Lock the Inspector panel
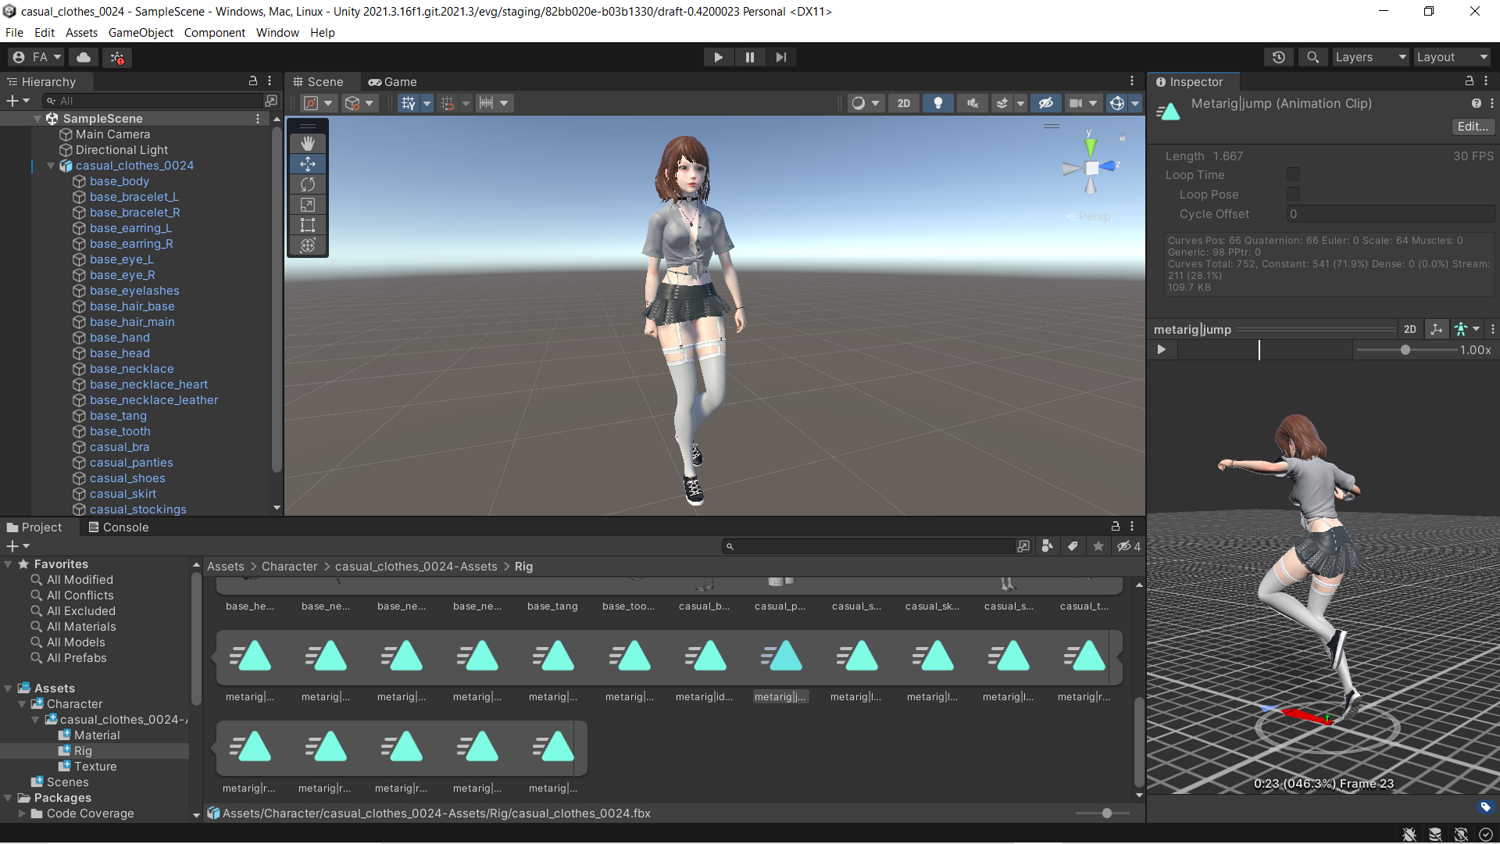Screen dimensions: 1500x844 point(1469,81)
